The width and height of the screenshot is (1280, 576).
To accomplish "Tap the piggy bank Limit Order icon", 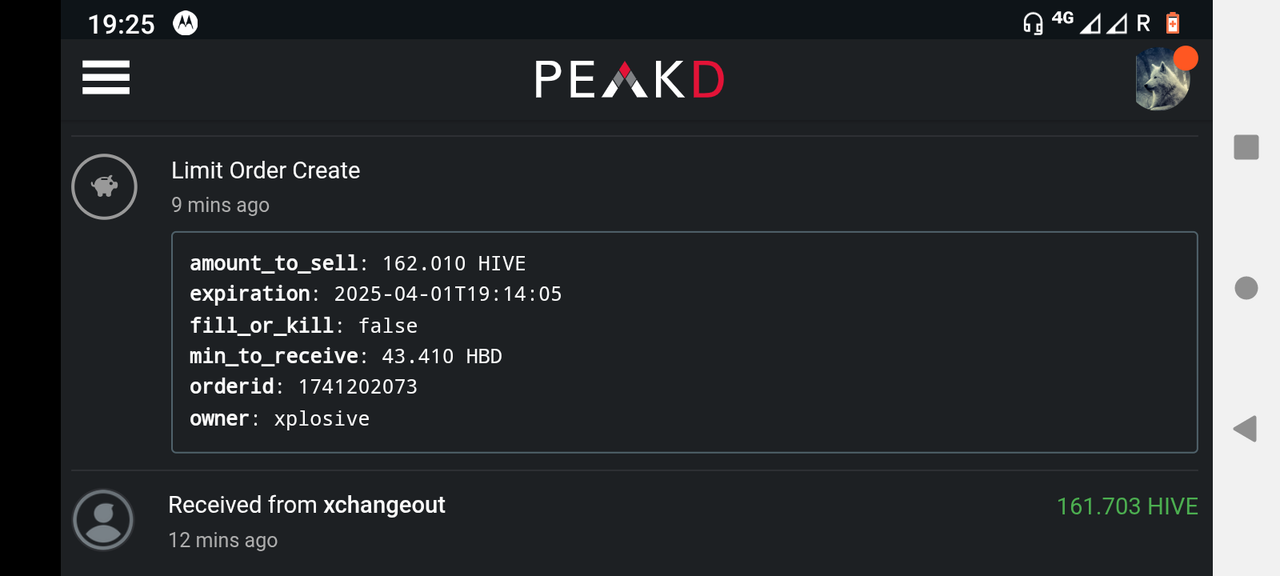I will click(104, 186).
